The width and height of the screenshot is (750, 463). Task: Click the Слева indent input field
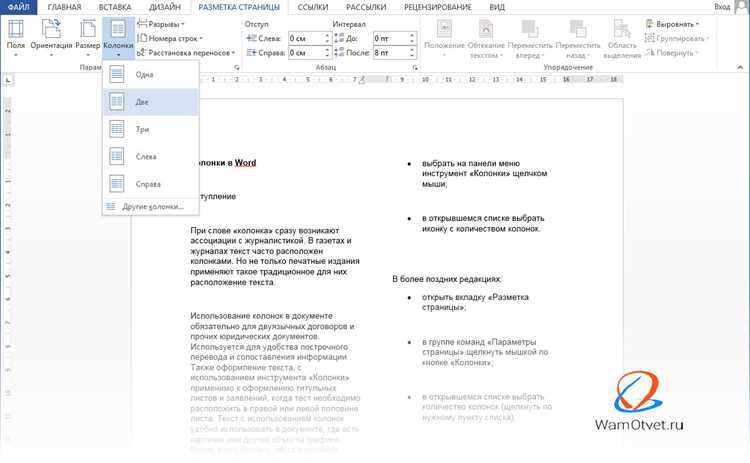pos(306,38)
